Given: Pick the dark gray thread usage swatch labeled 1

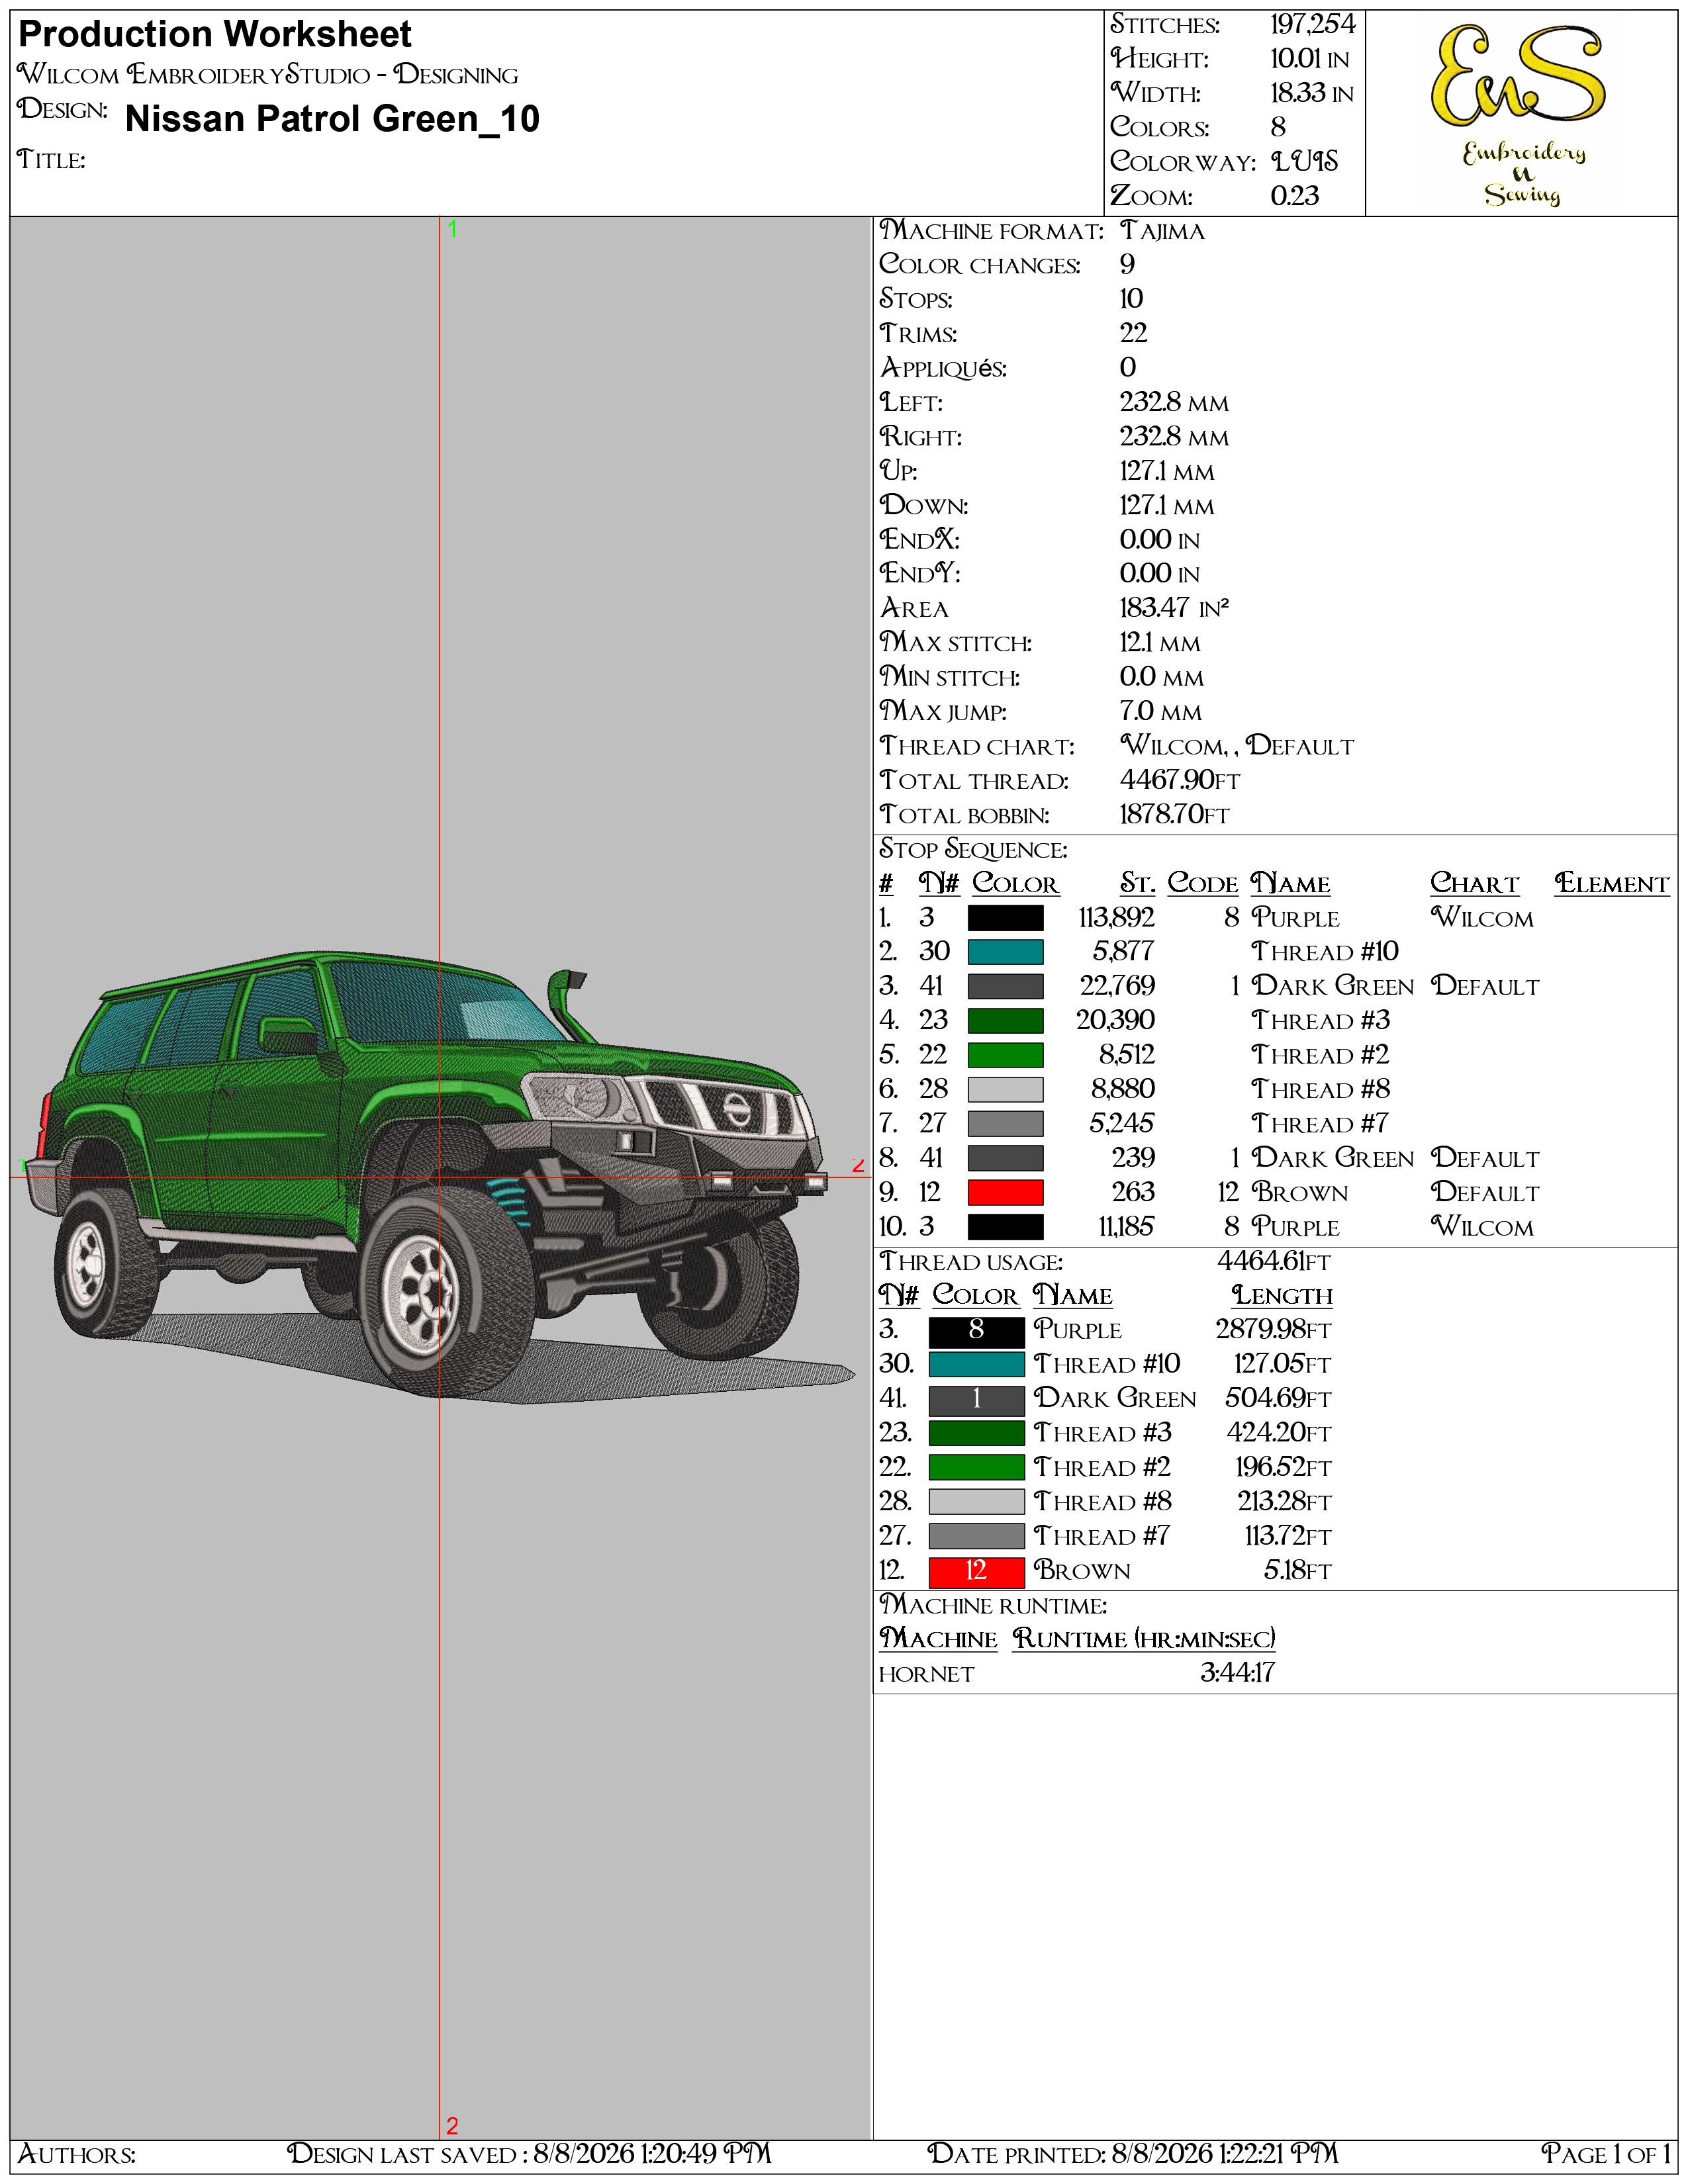Looking at the screenshot, I should coord(976,1400).
